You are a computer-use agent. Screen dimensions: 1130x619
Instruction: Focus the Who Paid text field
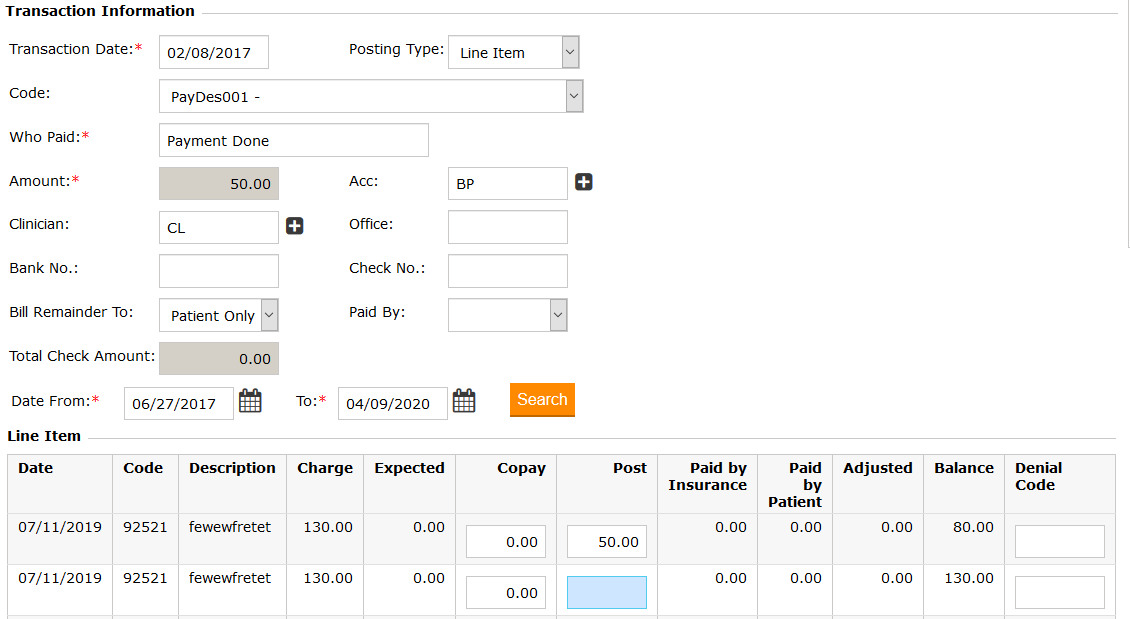click(x=293, y=140)
